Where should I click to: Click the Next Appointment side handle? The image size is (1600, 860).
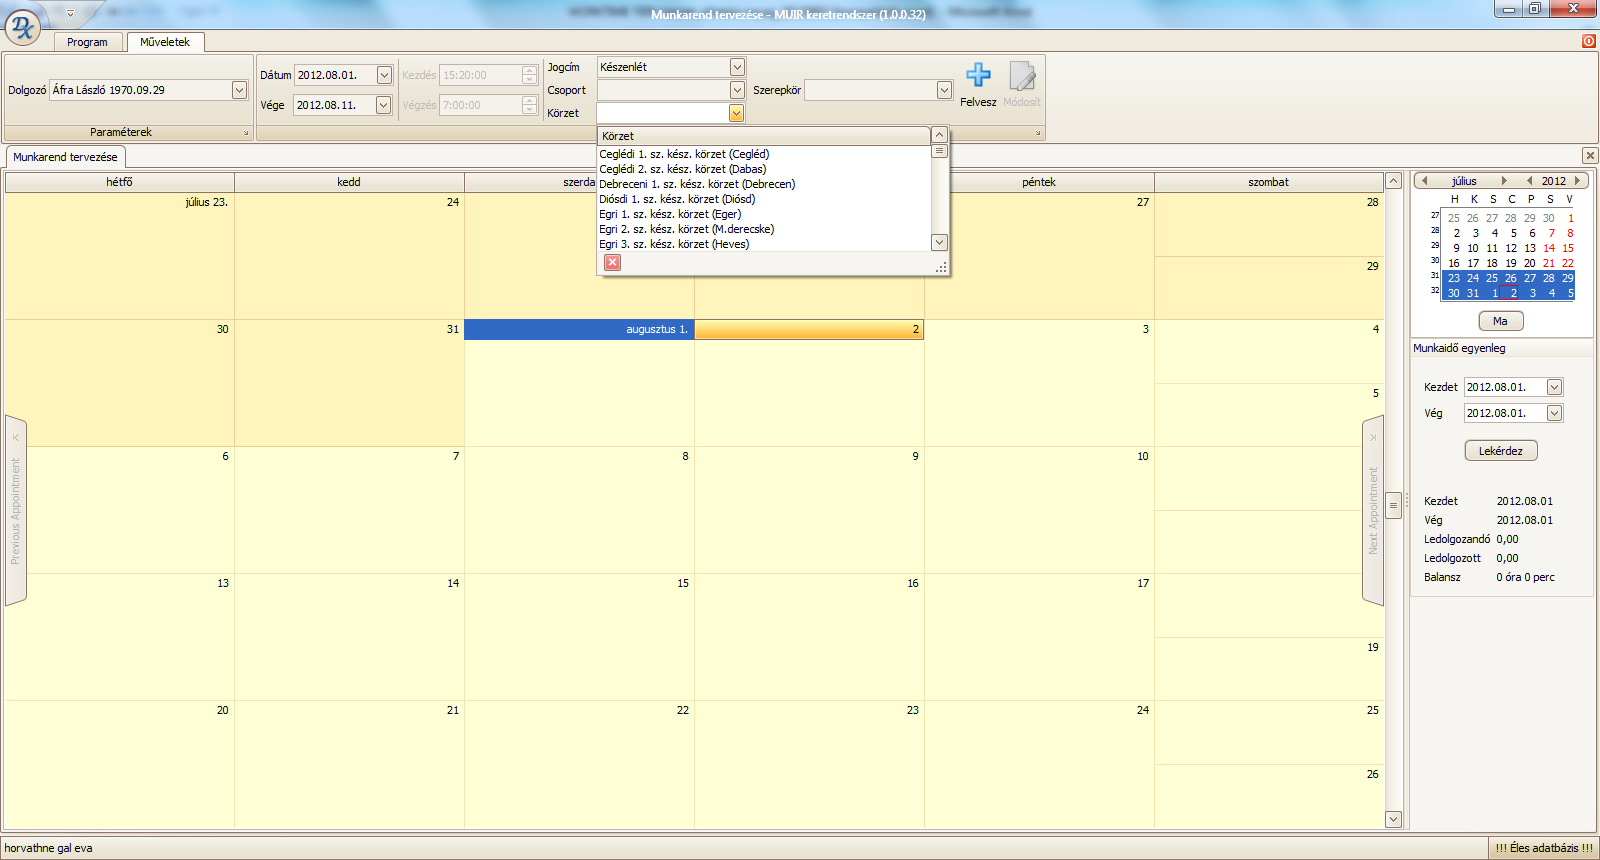(1373, 510)
